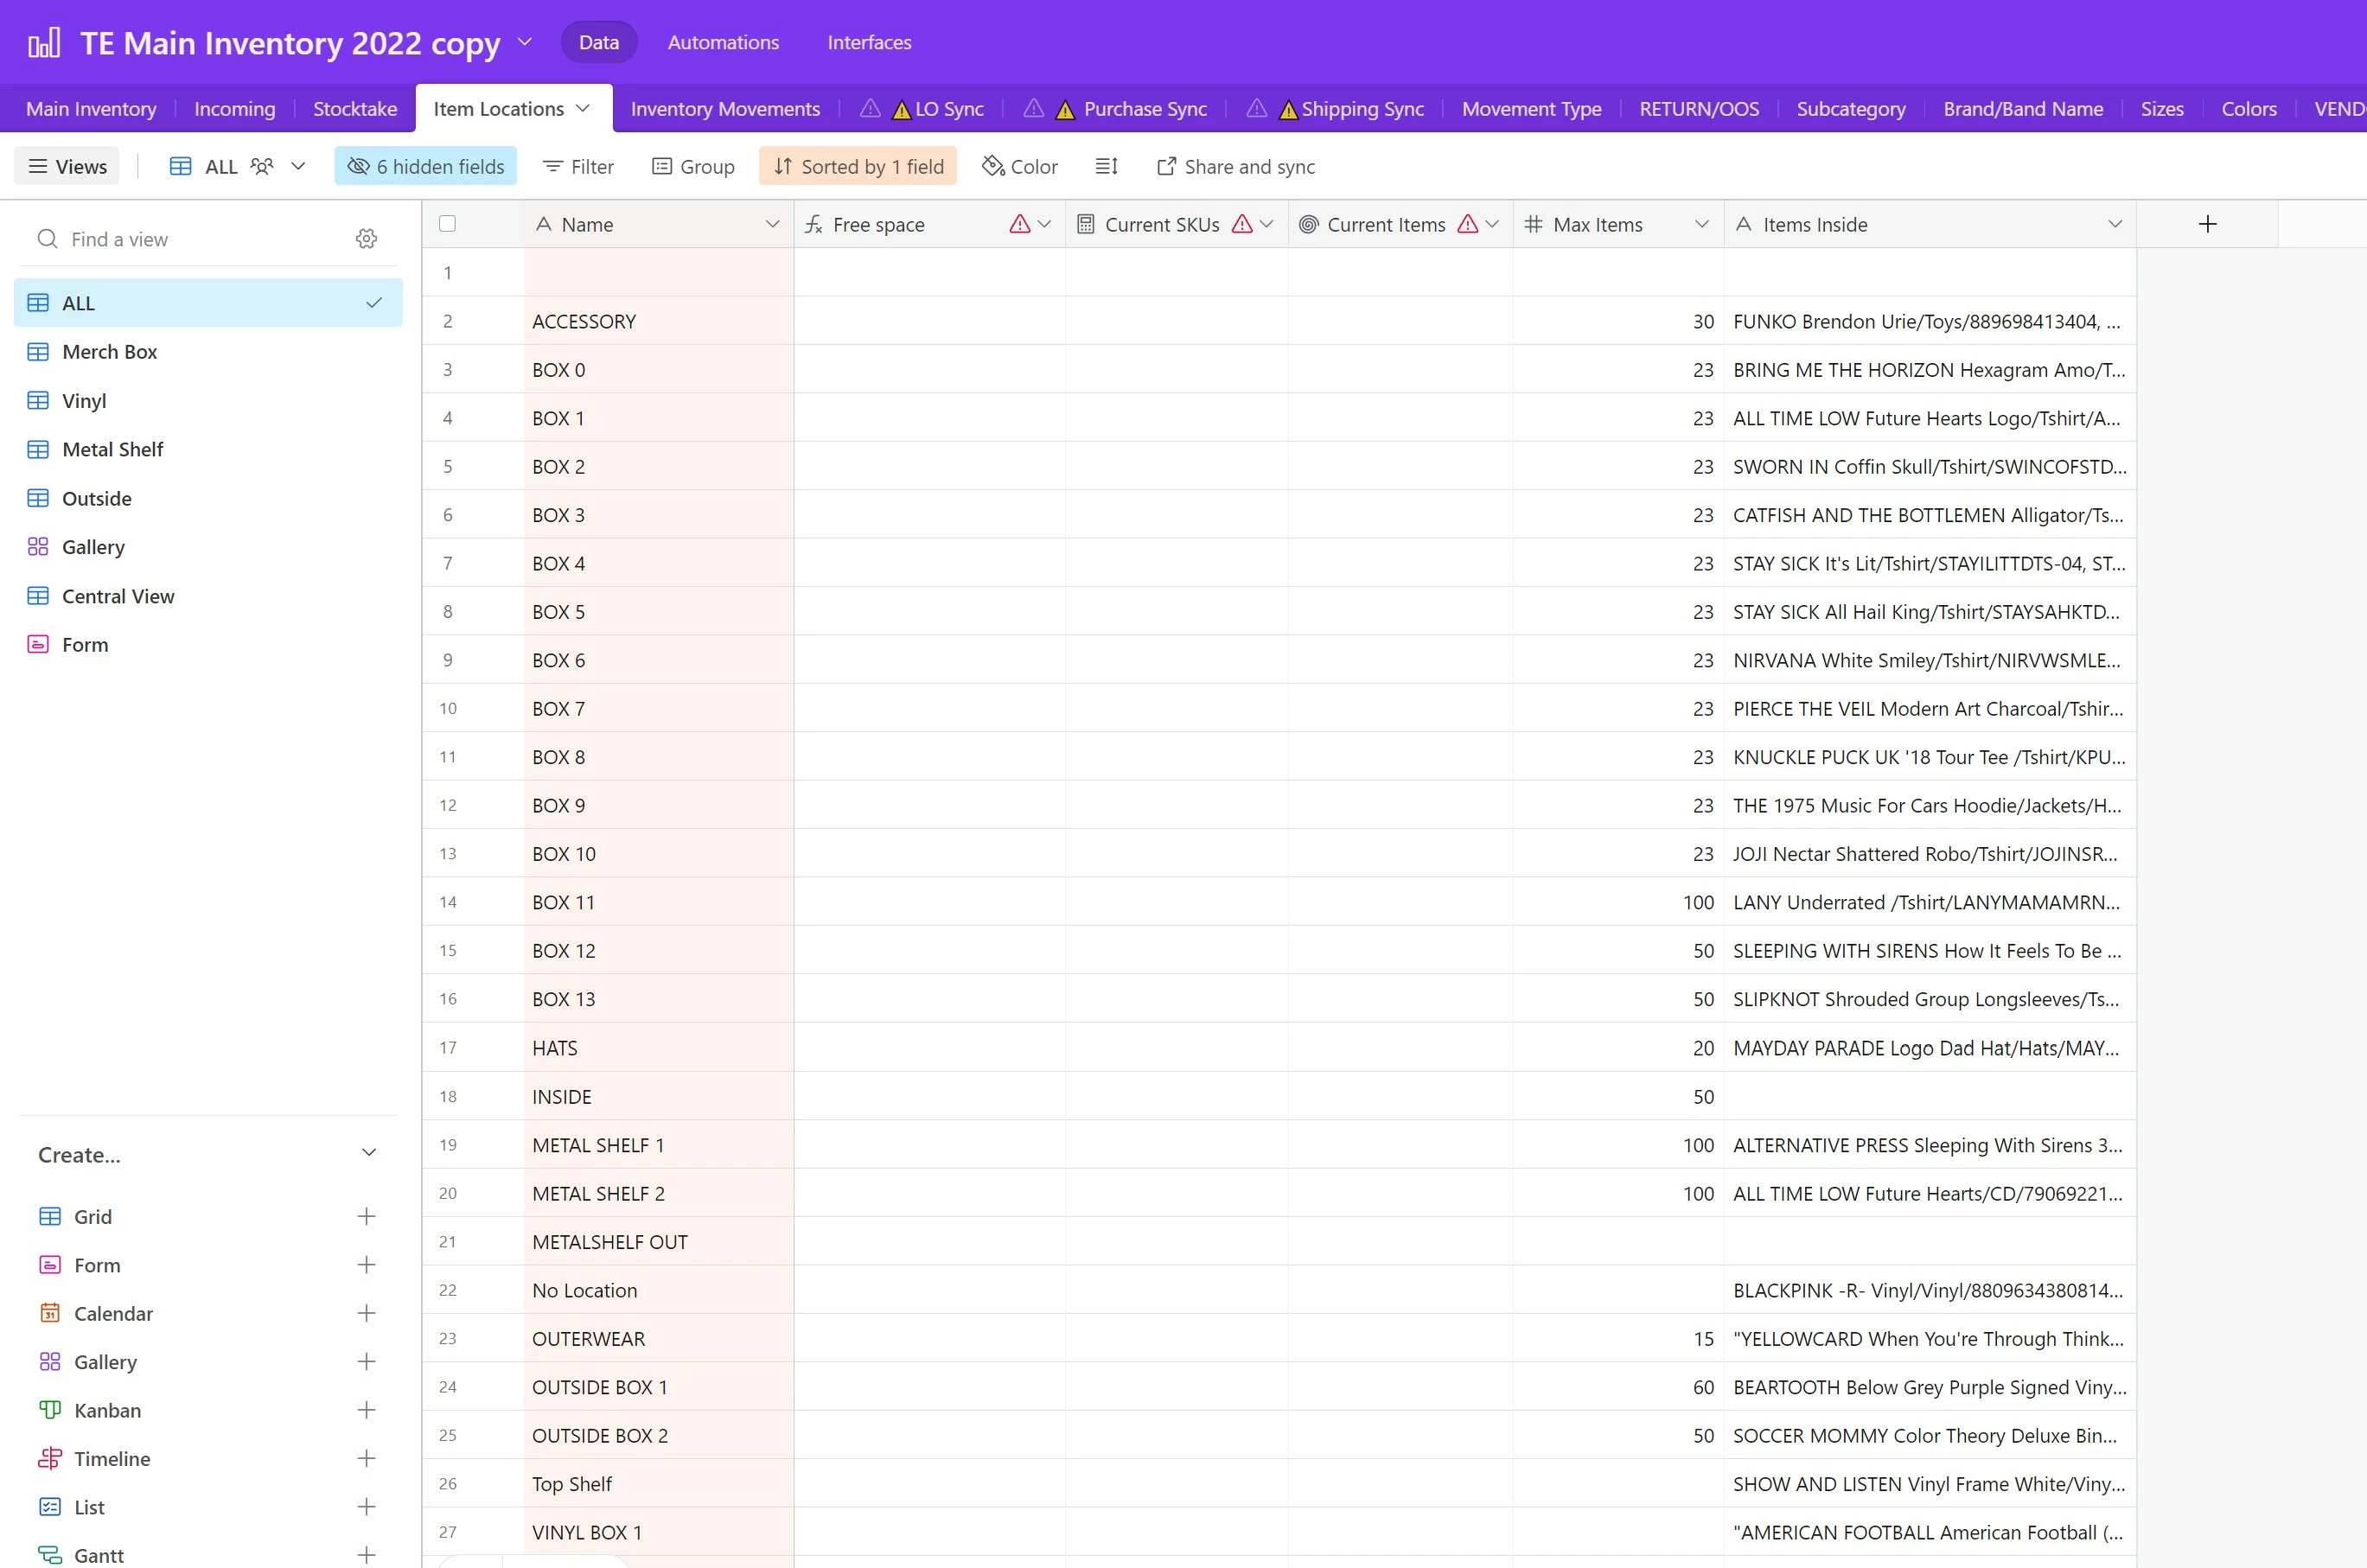The height and width of the screenshot is (1568, 2367).
Task: Collapse the Create section chevron
Action: 368,1154
